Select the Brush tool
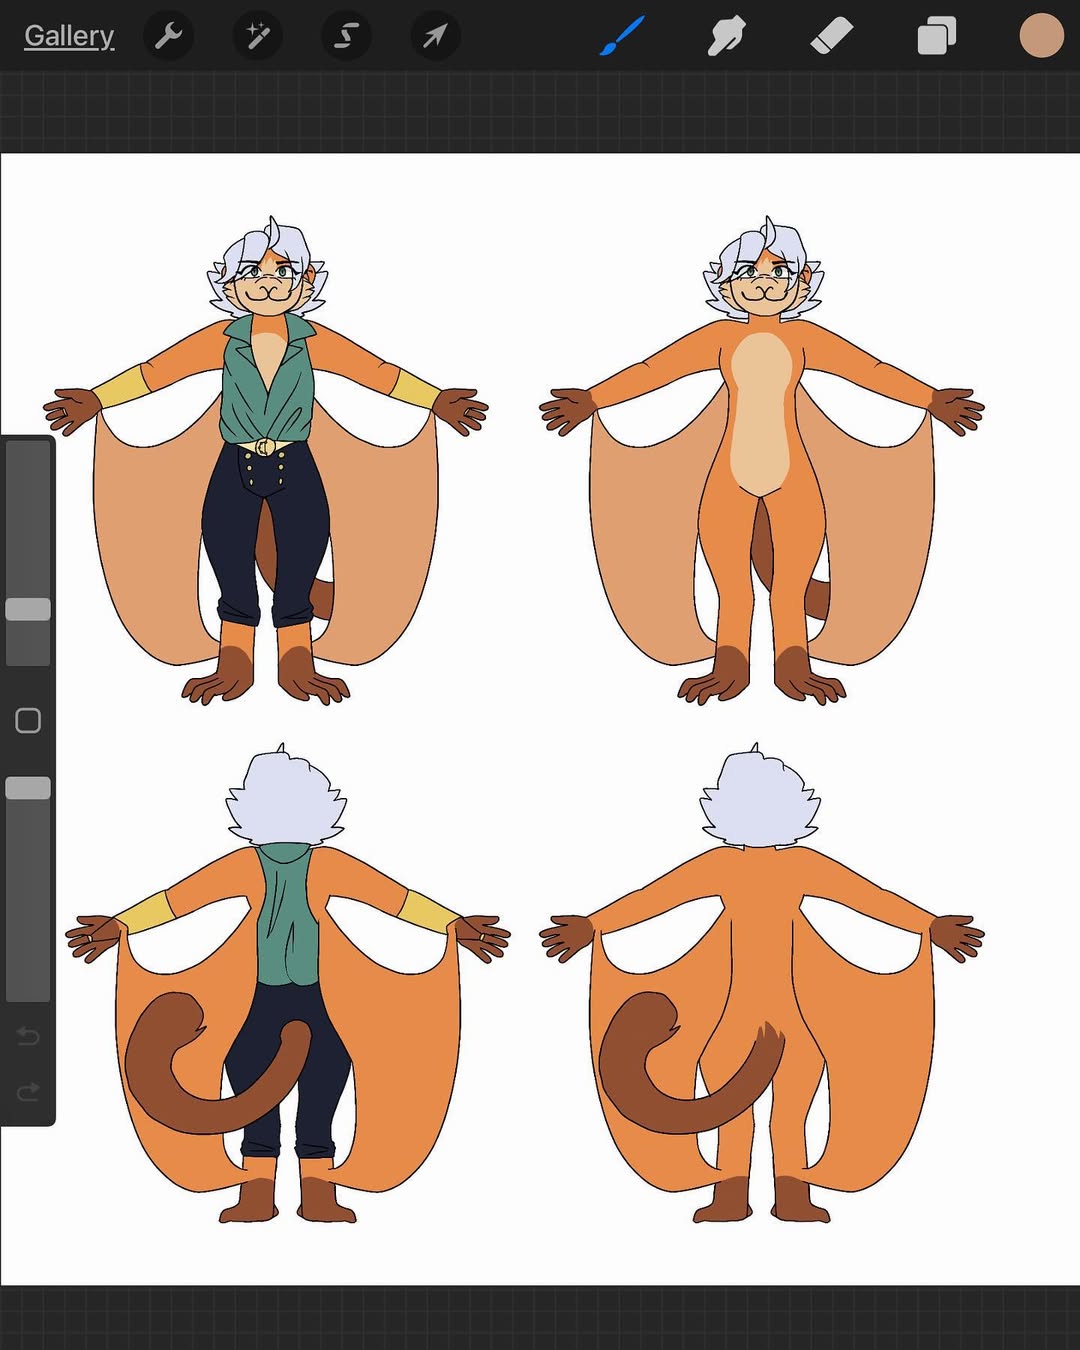This screenshot has width=1080, height=1350. pyautogui.click(x=623, y=37)
